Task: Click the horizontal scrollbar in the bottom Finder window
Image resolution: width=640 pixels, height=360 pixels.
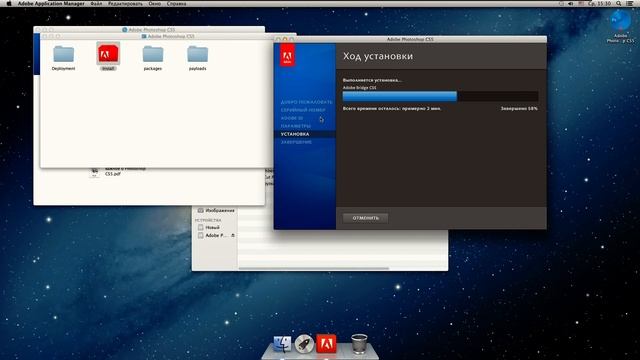Action: 313,269
